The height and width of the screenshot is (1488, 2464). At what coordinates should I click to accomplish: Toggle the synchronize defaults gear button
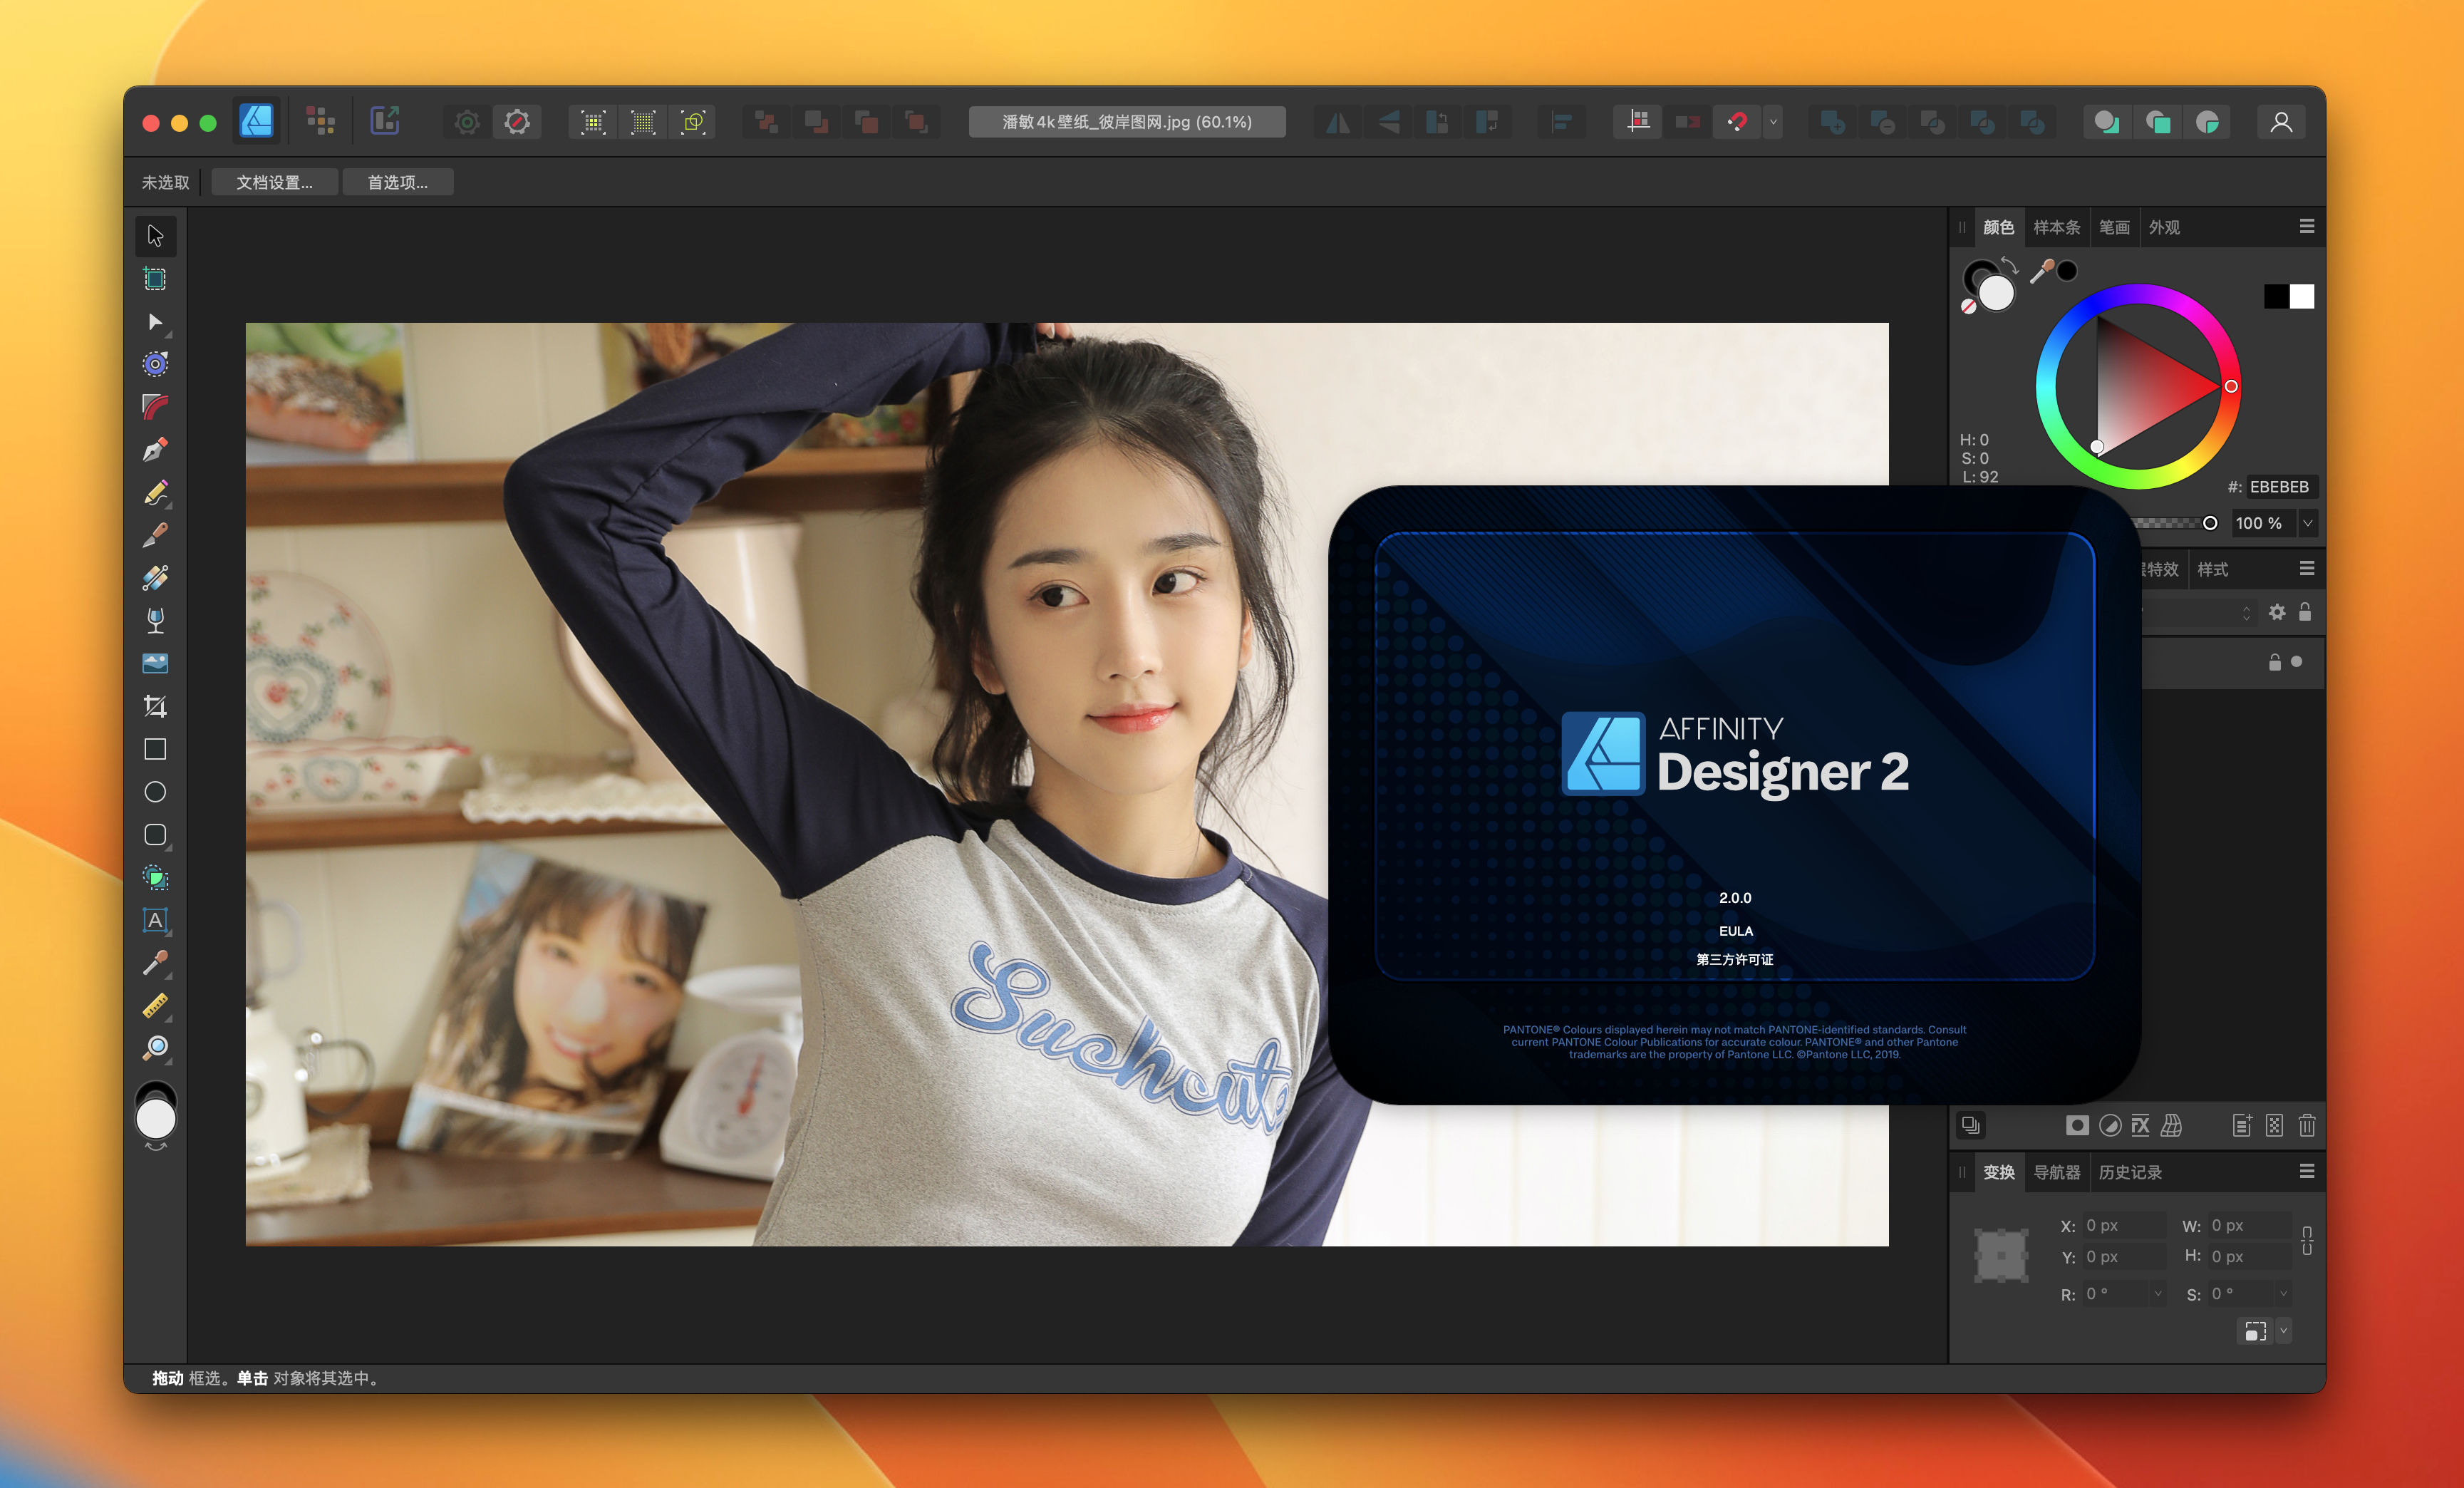[x=467, y=123]
